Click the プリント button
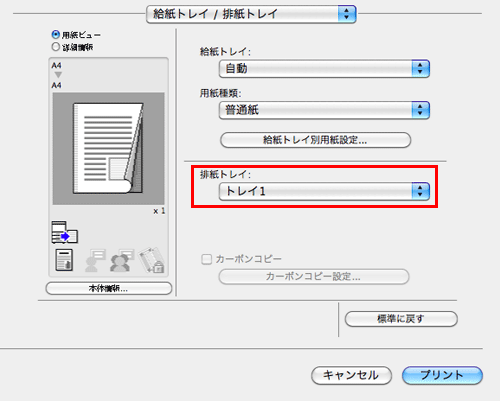The image size is (500, 401). (x=442, y=375)
